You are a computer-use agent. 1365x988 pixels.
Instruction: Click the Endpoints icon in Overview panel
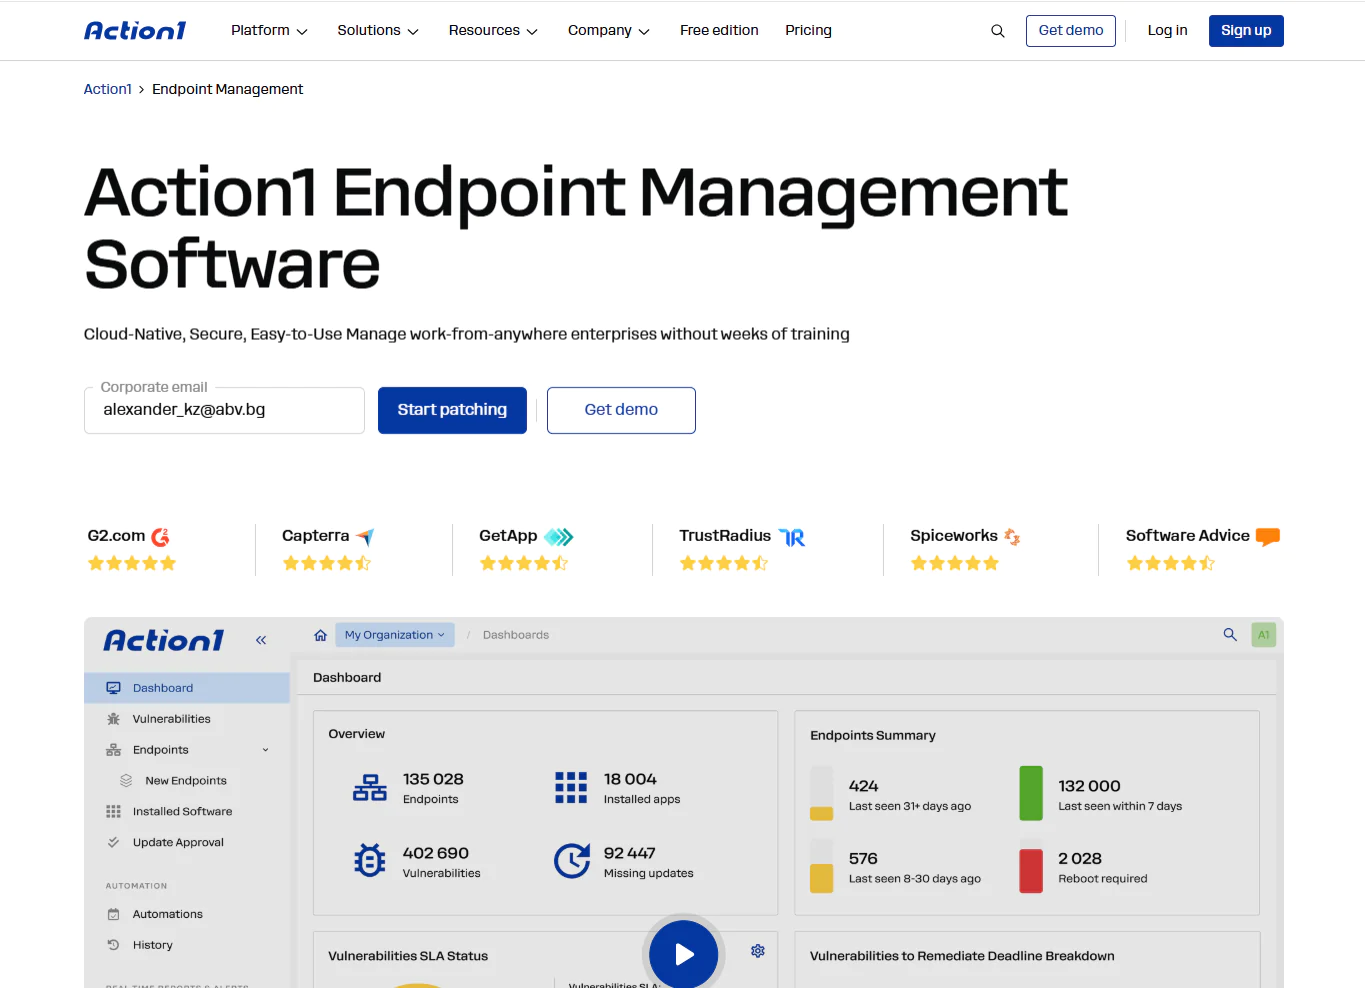370,788
